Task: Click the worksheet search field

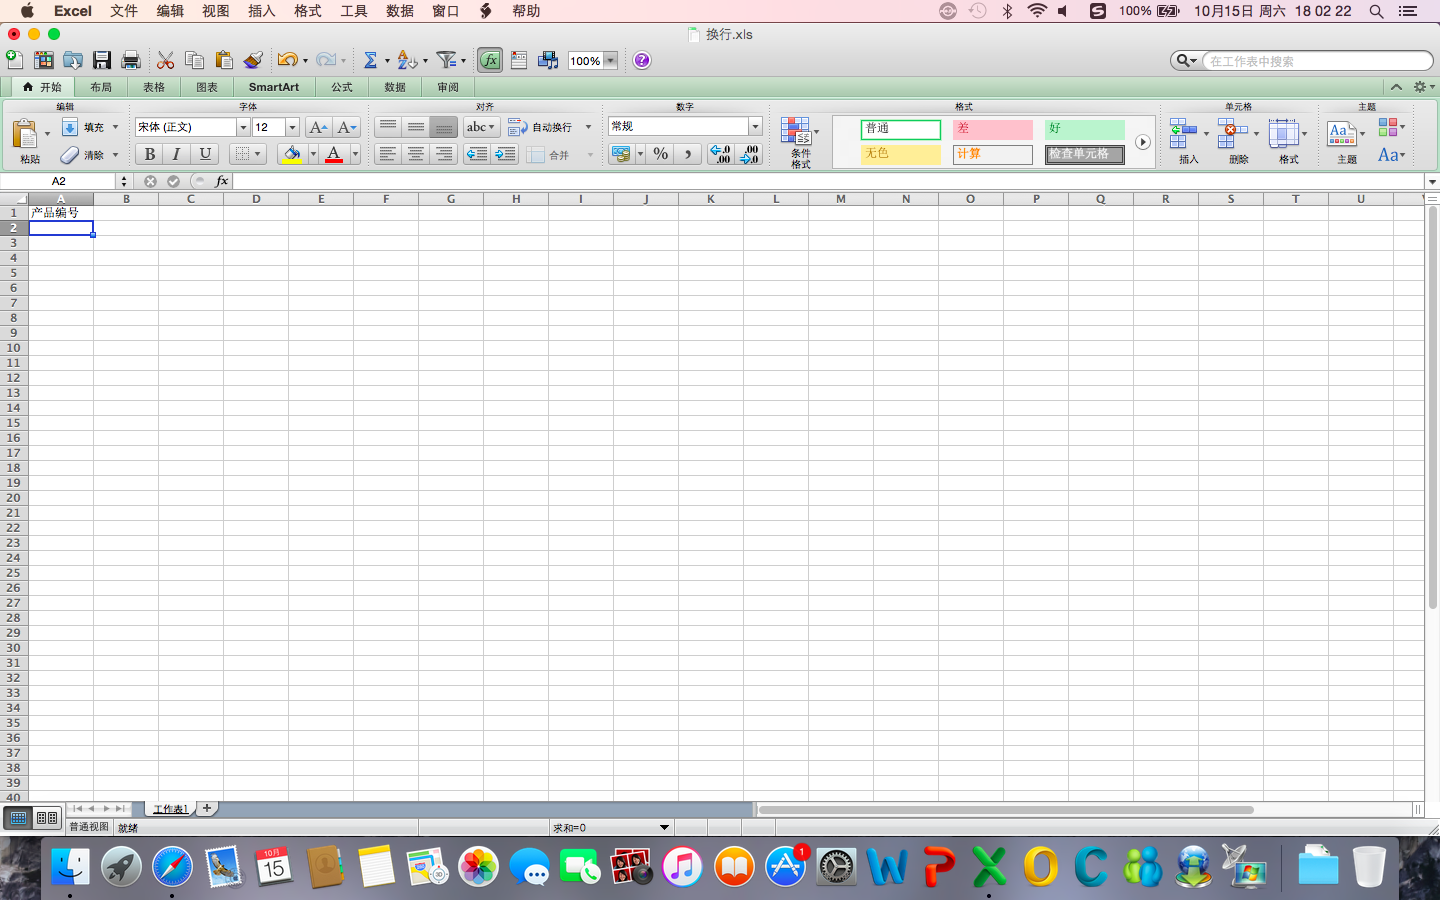Action: point(1316,61)
